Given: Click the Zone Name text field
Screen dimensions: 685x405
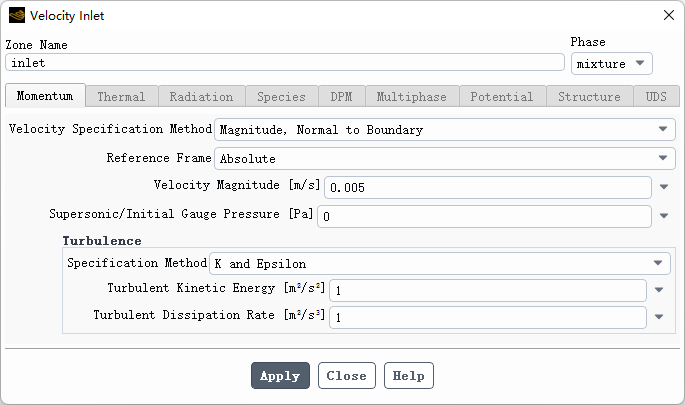Looking at the screenshot, I should click(285, 62).
